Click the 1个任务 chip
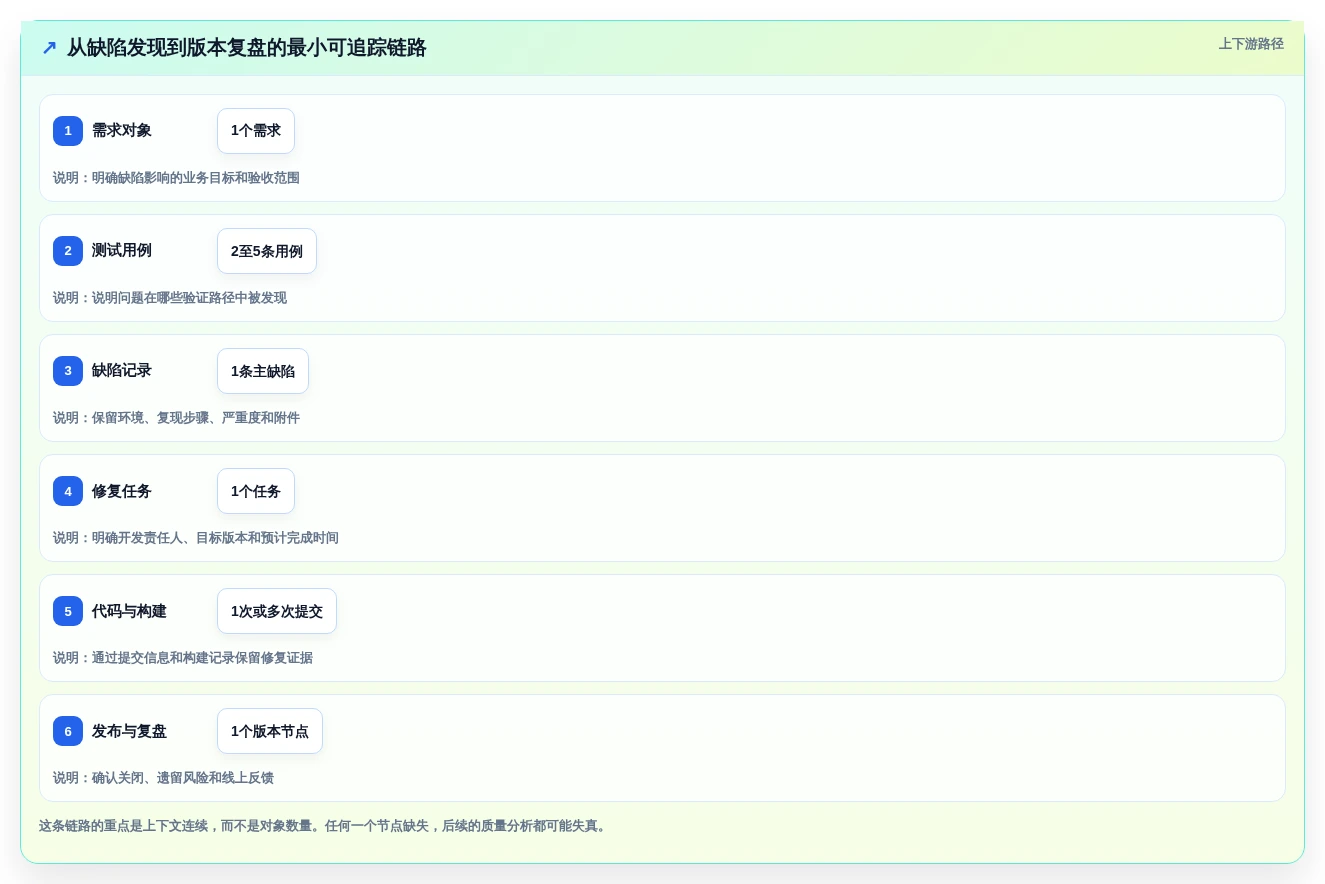This screenshot has height=884, width=1325. pyautogui.click(x=256, y=491)
